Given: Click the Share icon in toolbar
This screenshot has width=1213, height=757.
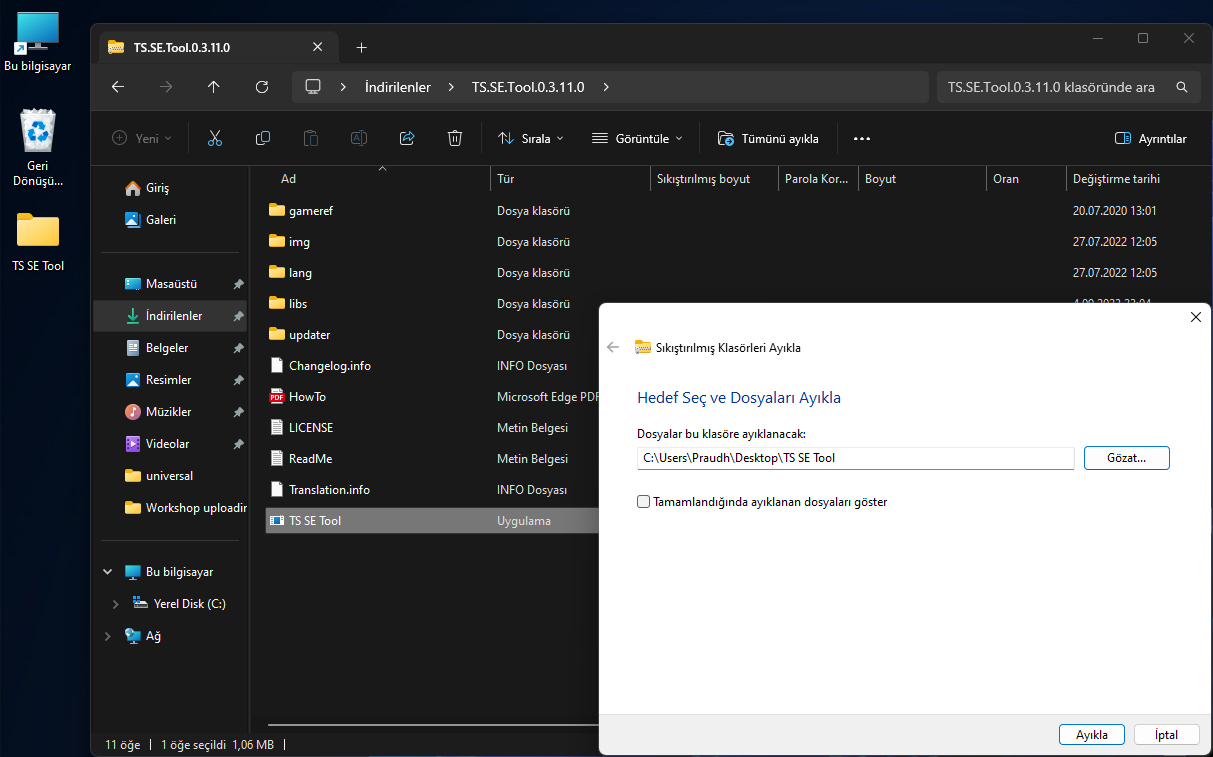Looking at the screenshot, I should tap(407, 139).
